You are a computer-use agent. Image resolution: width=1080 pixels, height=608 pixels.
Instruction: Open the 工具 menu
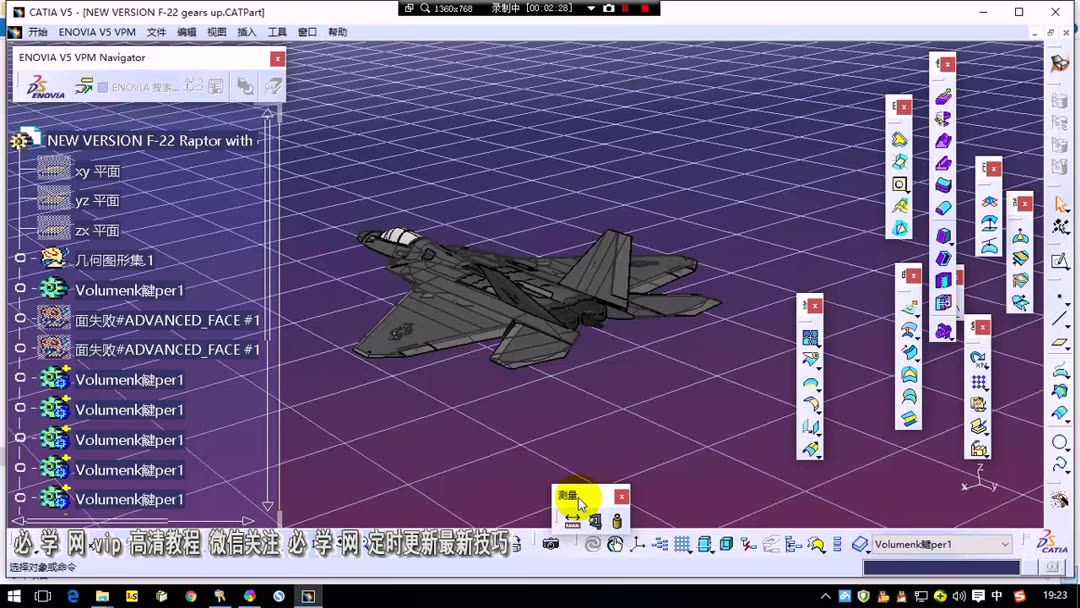pos(277,31)
